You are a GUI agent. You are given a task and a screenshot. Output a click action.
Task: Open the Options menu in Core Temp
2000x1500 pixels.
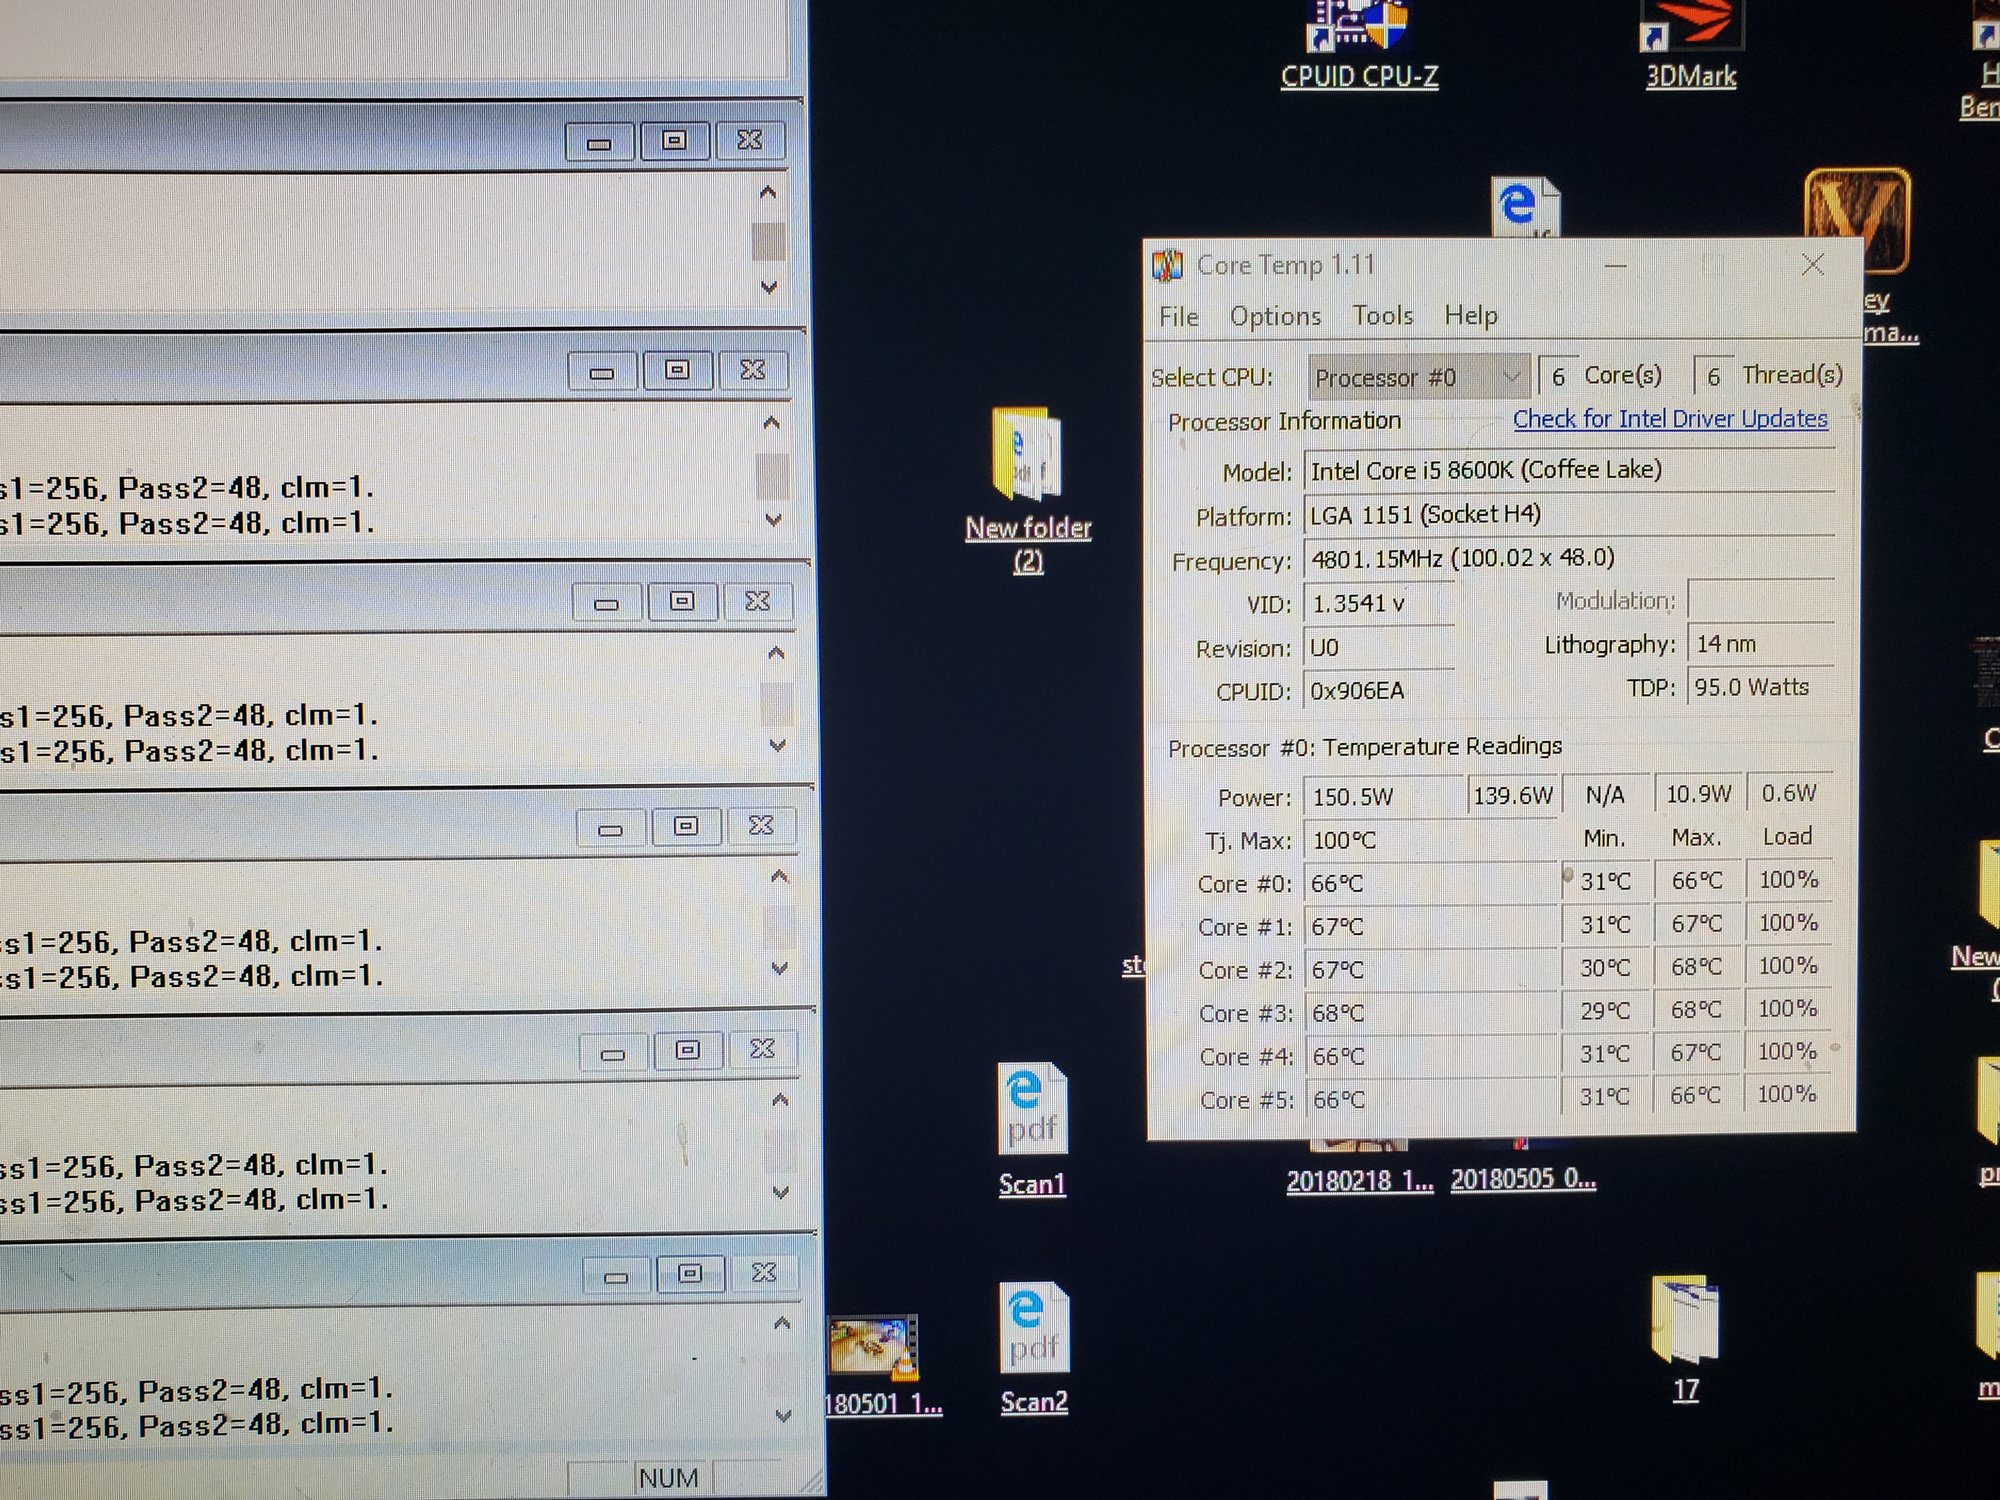click(x=1275, y=317)
